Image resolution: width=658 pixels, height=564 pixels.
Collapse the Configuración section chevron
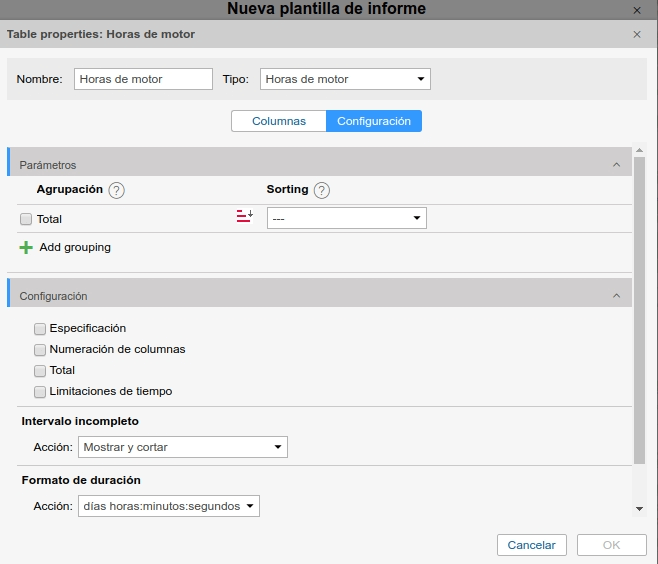pyautogui.click(x=616, y=295)
